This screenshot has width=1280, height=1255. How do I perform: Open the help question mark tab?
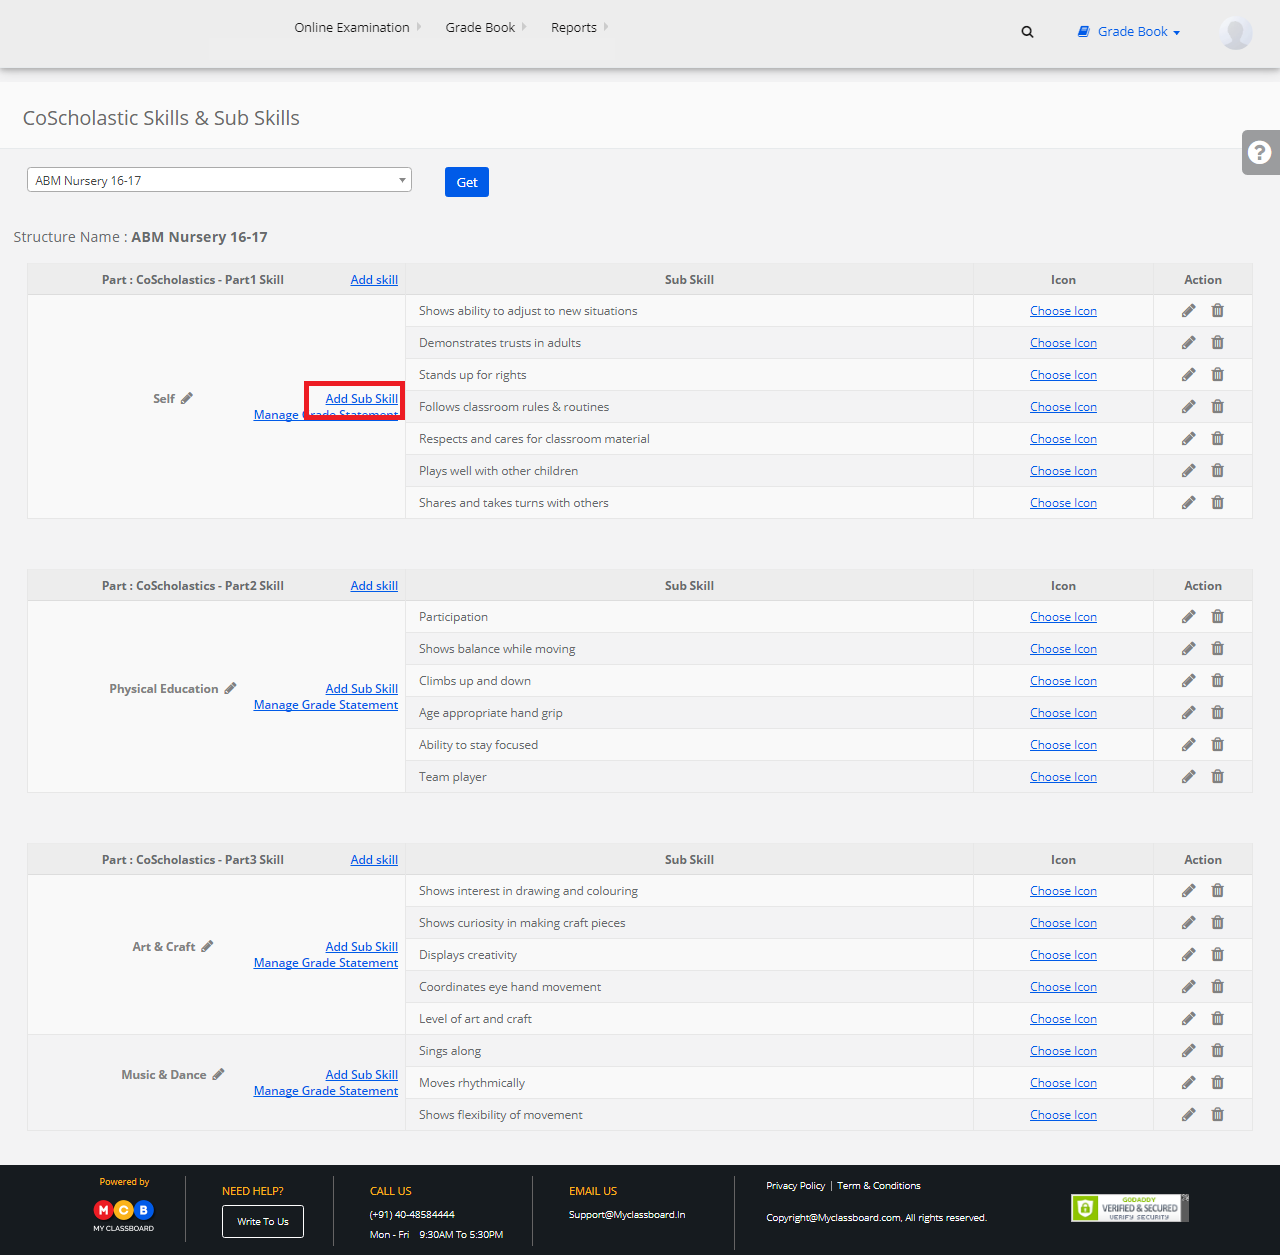[1260, 152]
